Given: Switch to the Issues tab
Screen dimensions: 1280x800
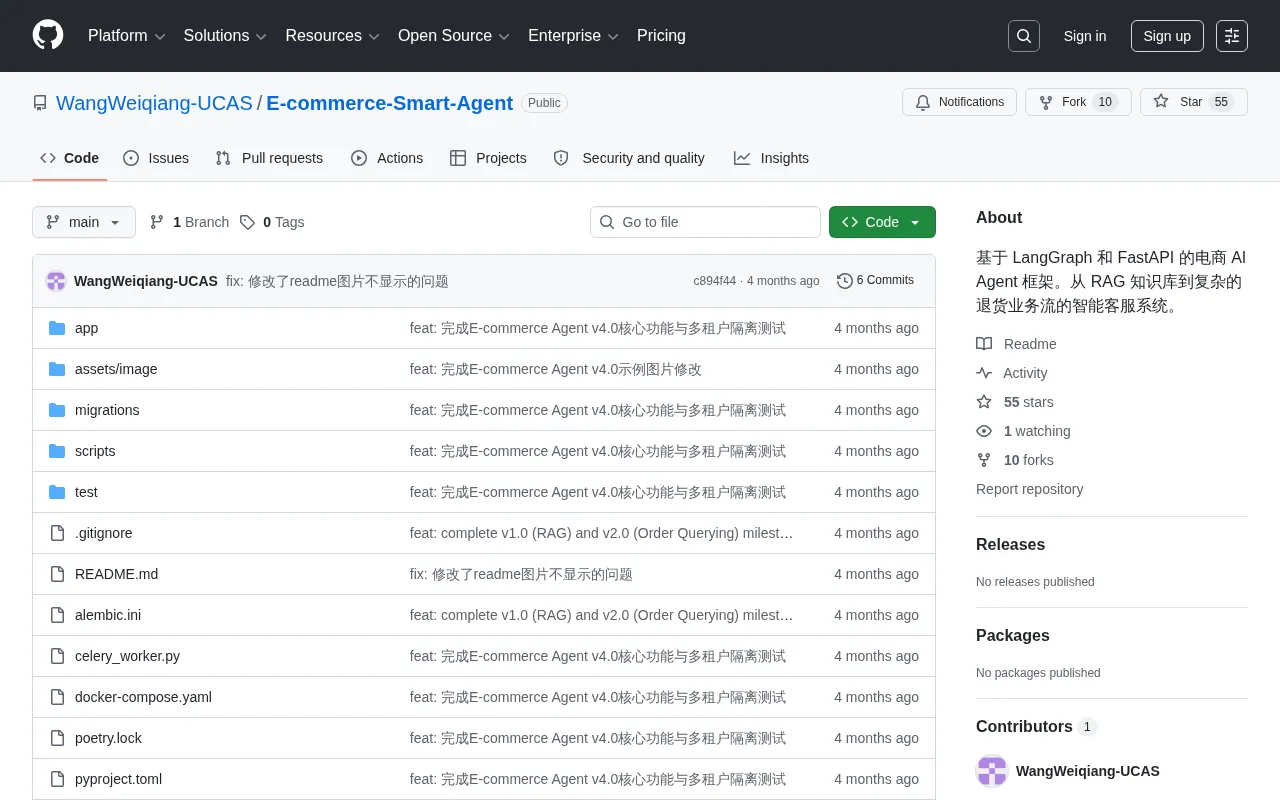Looking at the screenshot, I should [156, 158].
